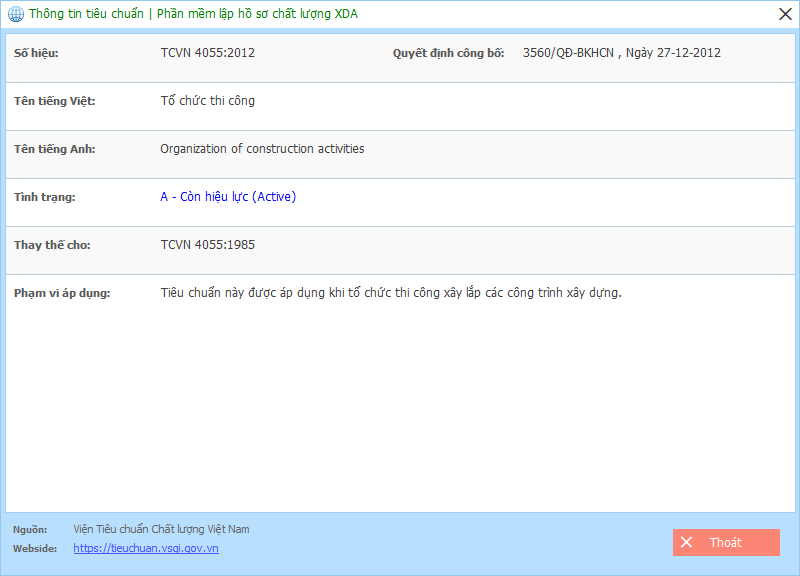Click the globe icon in title bar
This screenshot has height=576, width=800.
tap(16, 14)
